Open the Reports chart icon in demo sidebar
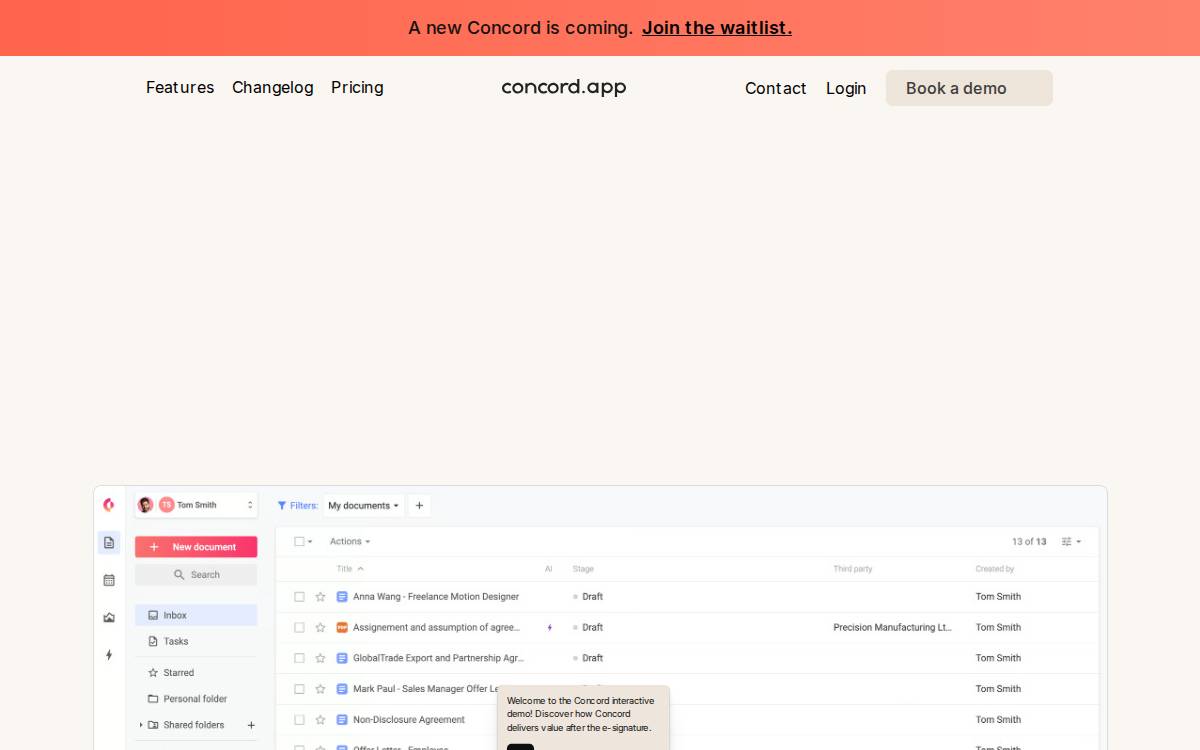Image resolution: width=1200 pixels, height=750 pixels. [109, 617]
